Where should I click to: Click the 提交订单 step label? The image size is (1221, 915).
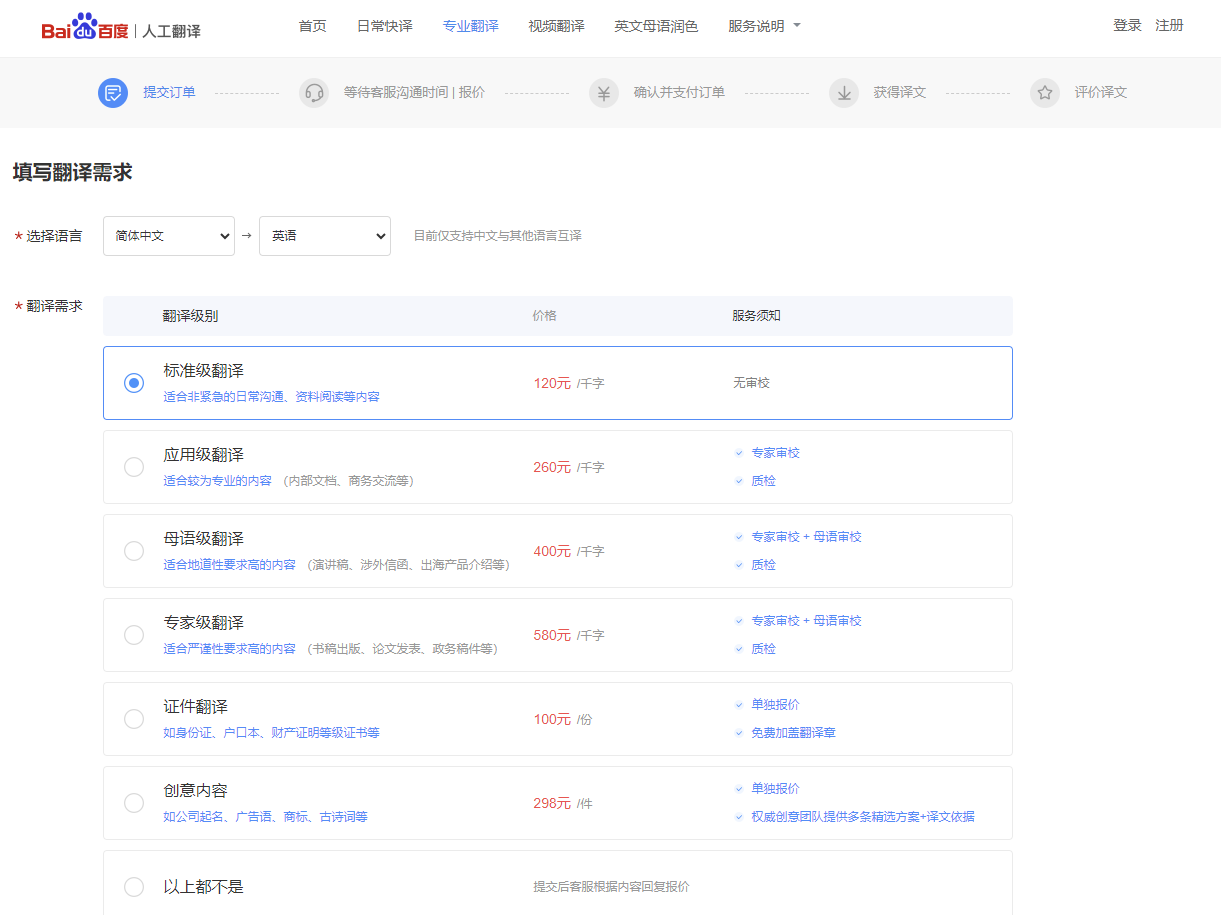tap(169, 92)
